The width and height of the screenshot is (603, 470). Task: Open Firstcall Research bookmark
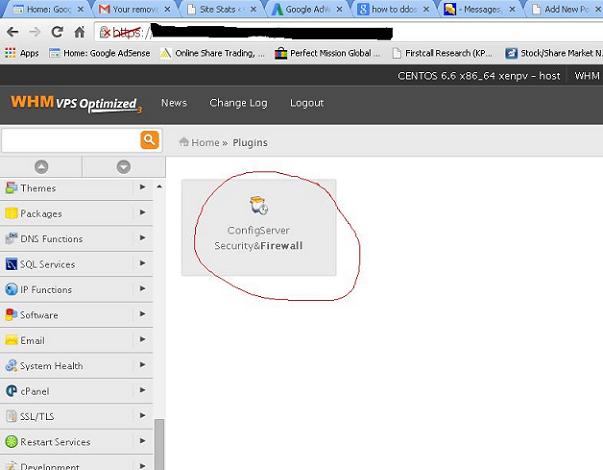[x=442, y=53]
